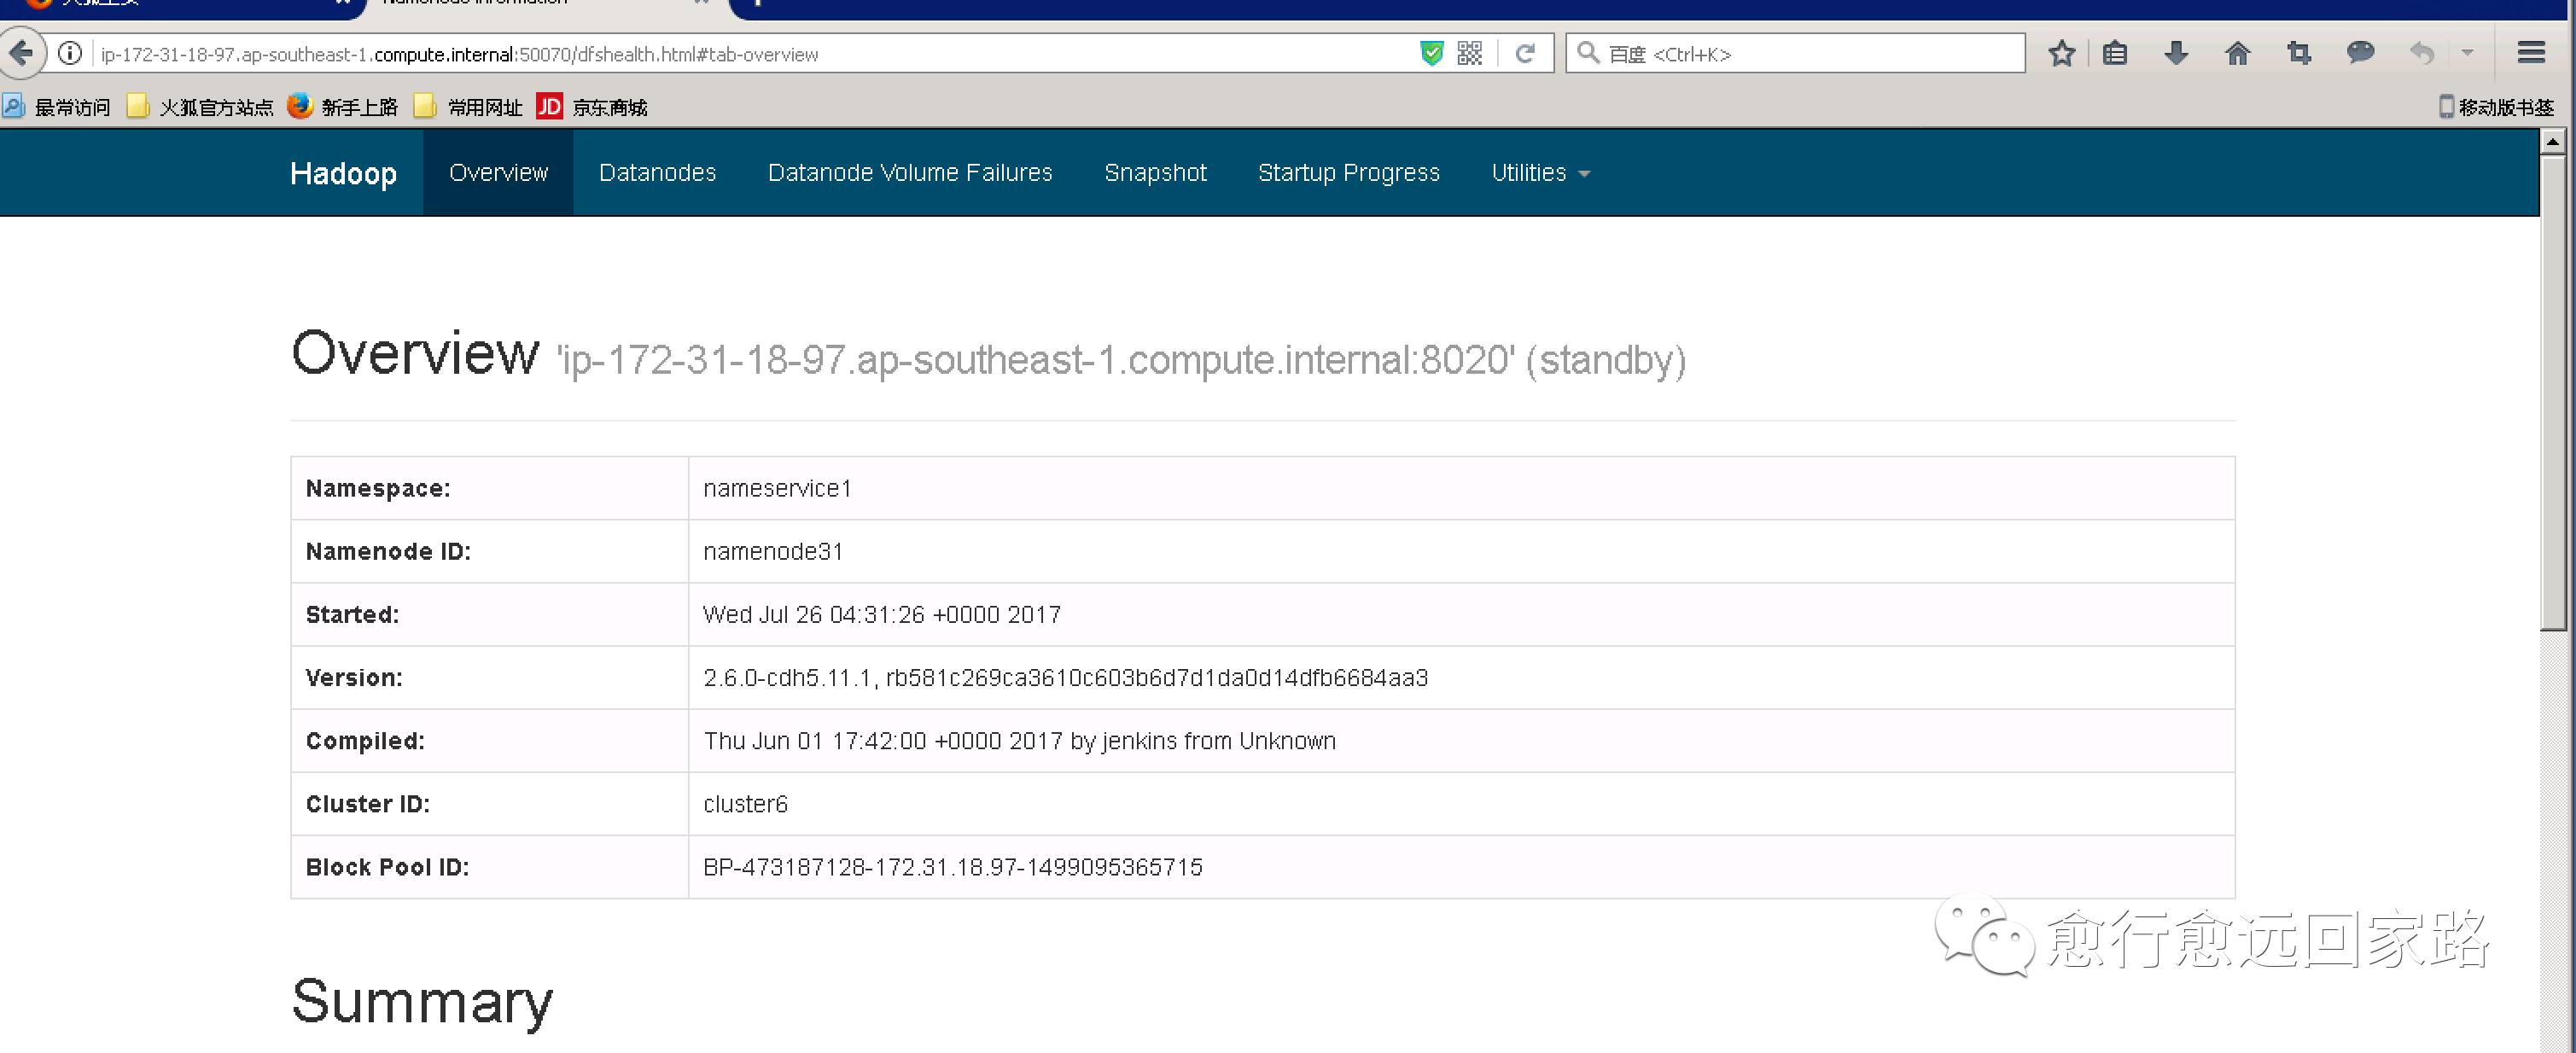The height and width of the screenshot is (1053, 2576).
Task: Open the 最常访问 bookmark
Action: point(57,107)
